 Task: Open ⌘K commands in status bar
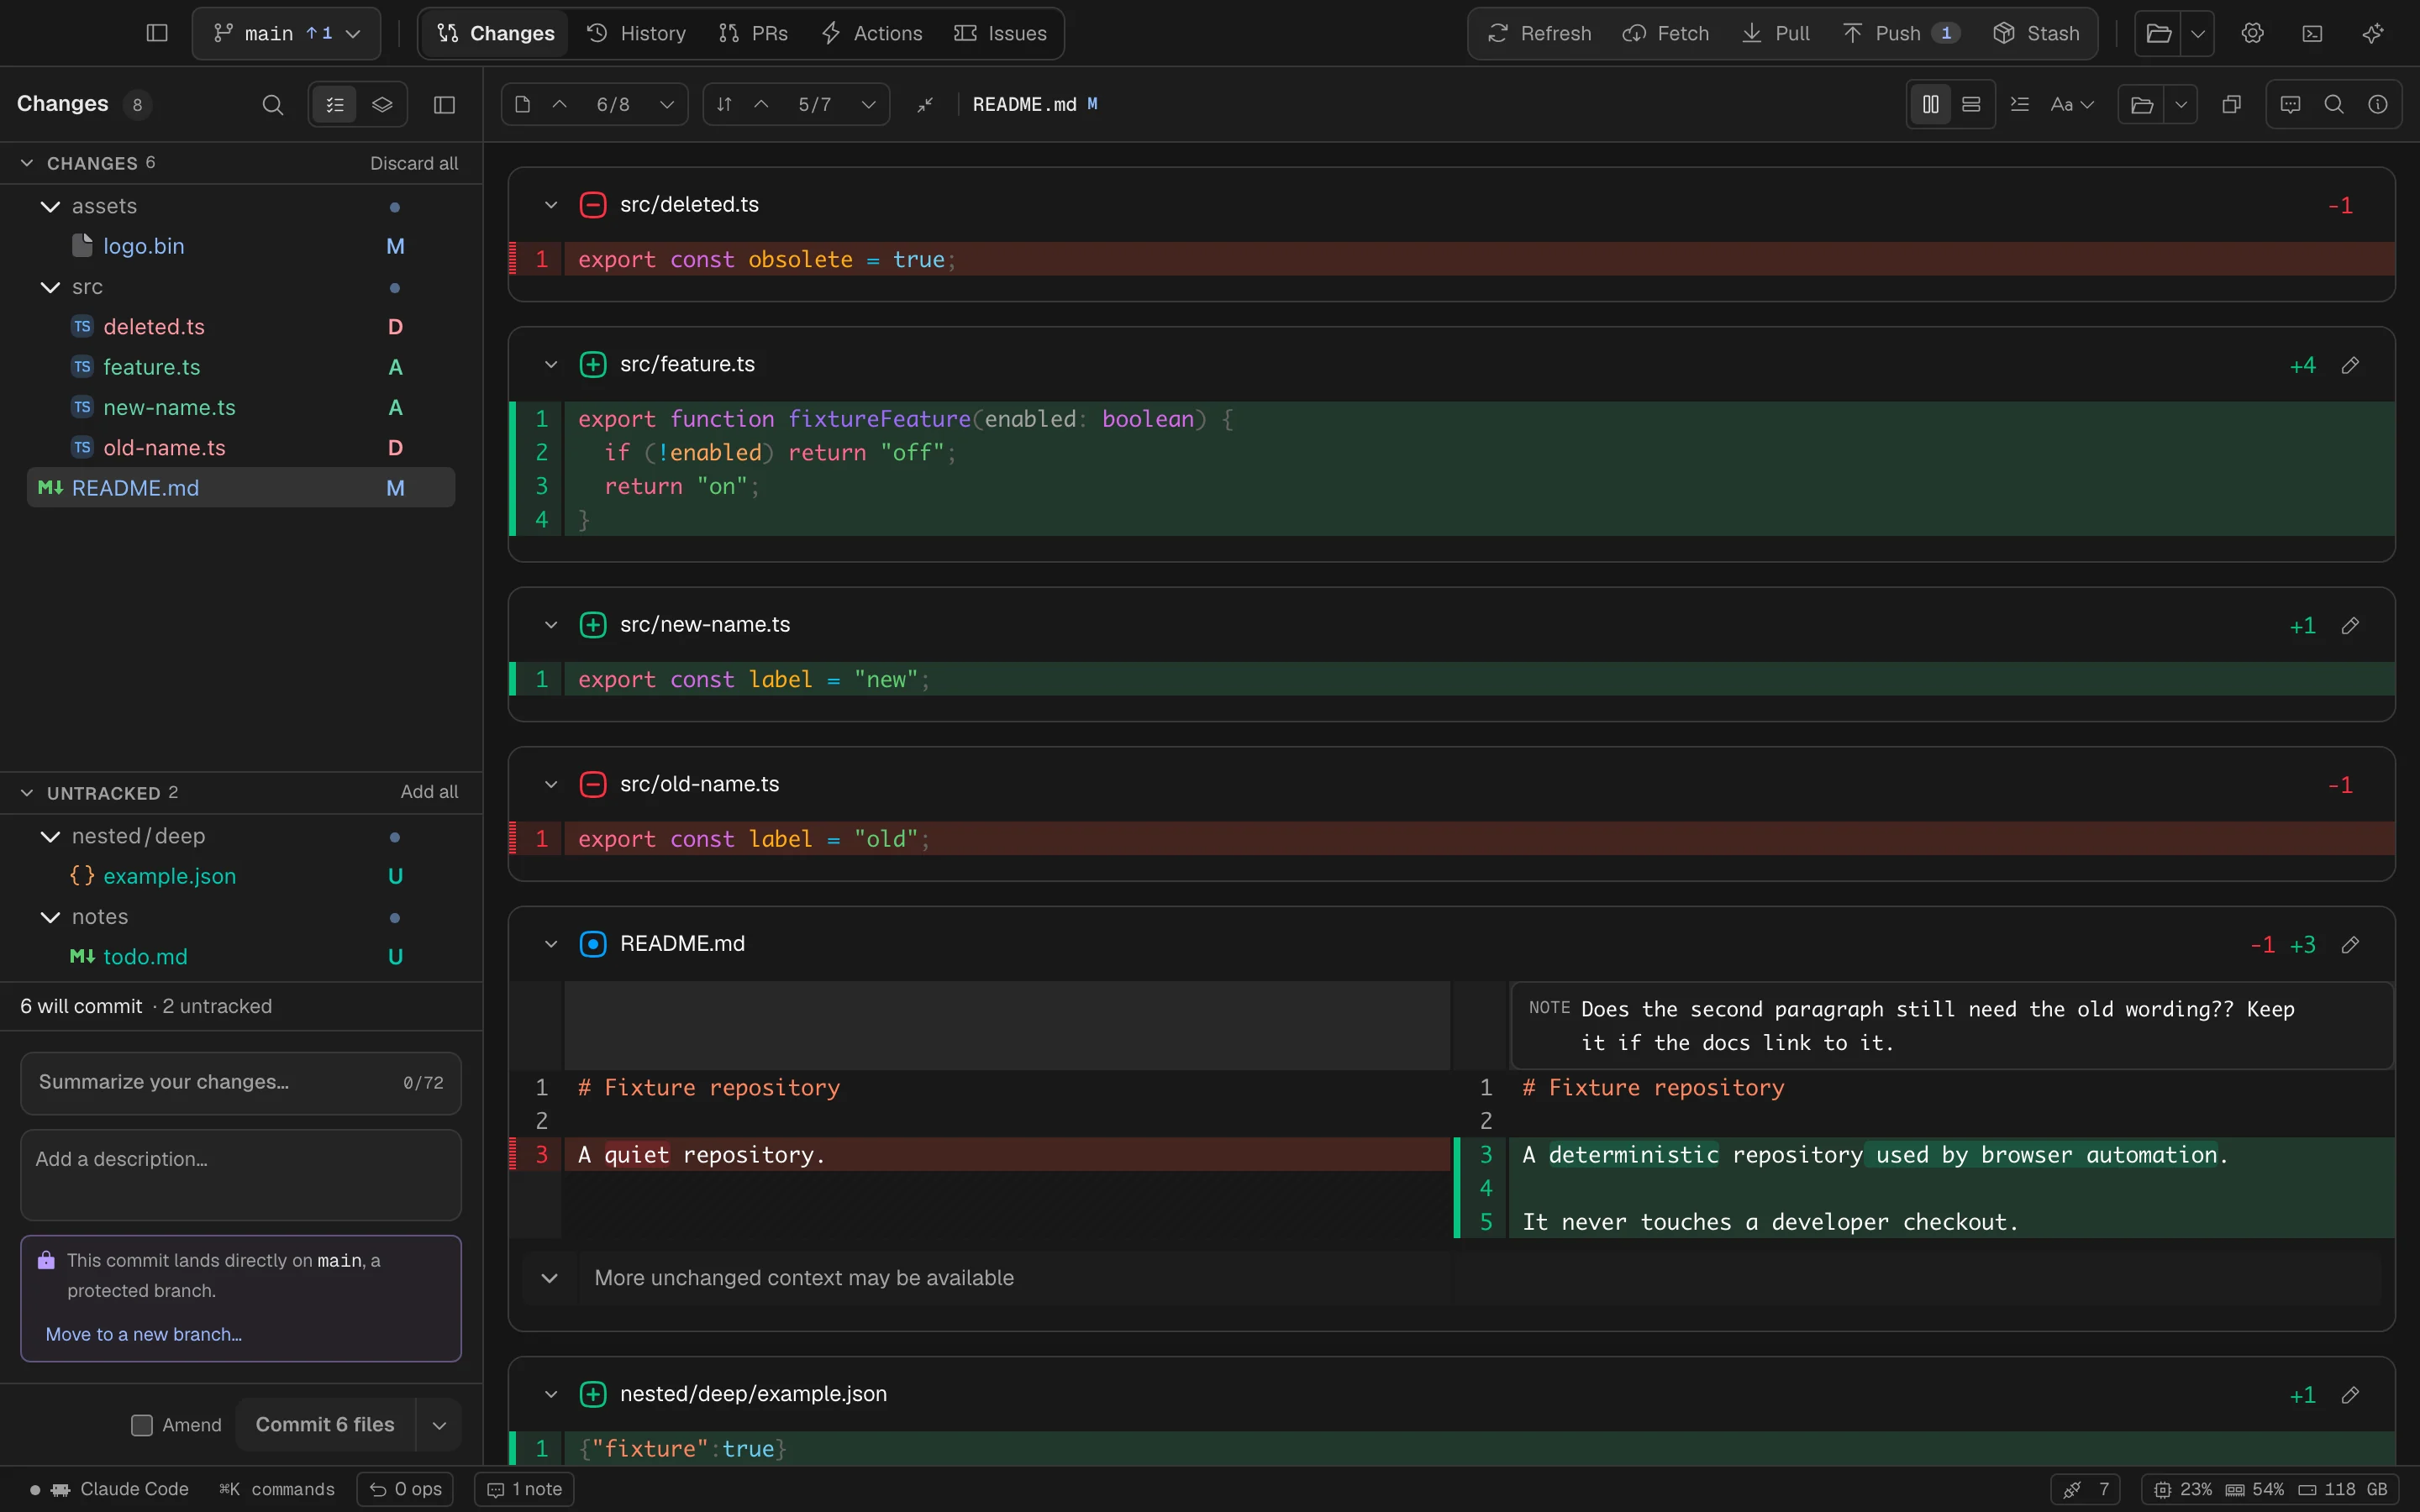point(277,1489)
